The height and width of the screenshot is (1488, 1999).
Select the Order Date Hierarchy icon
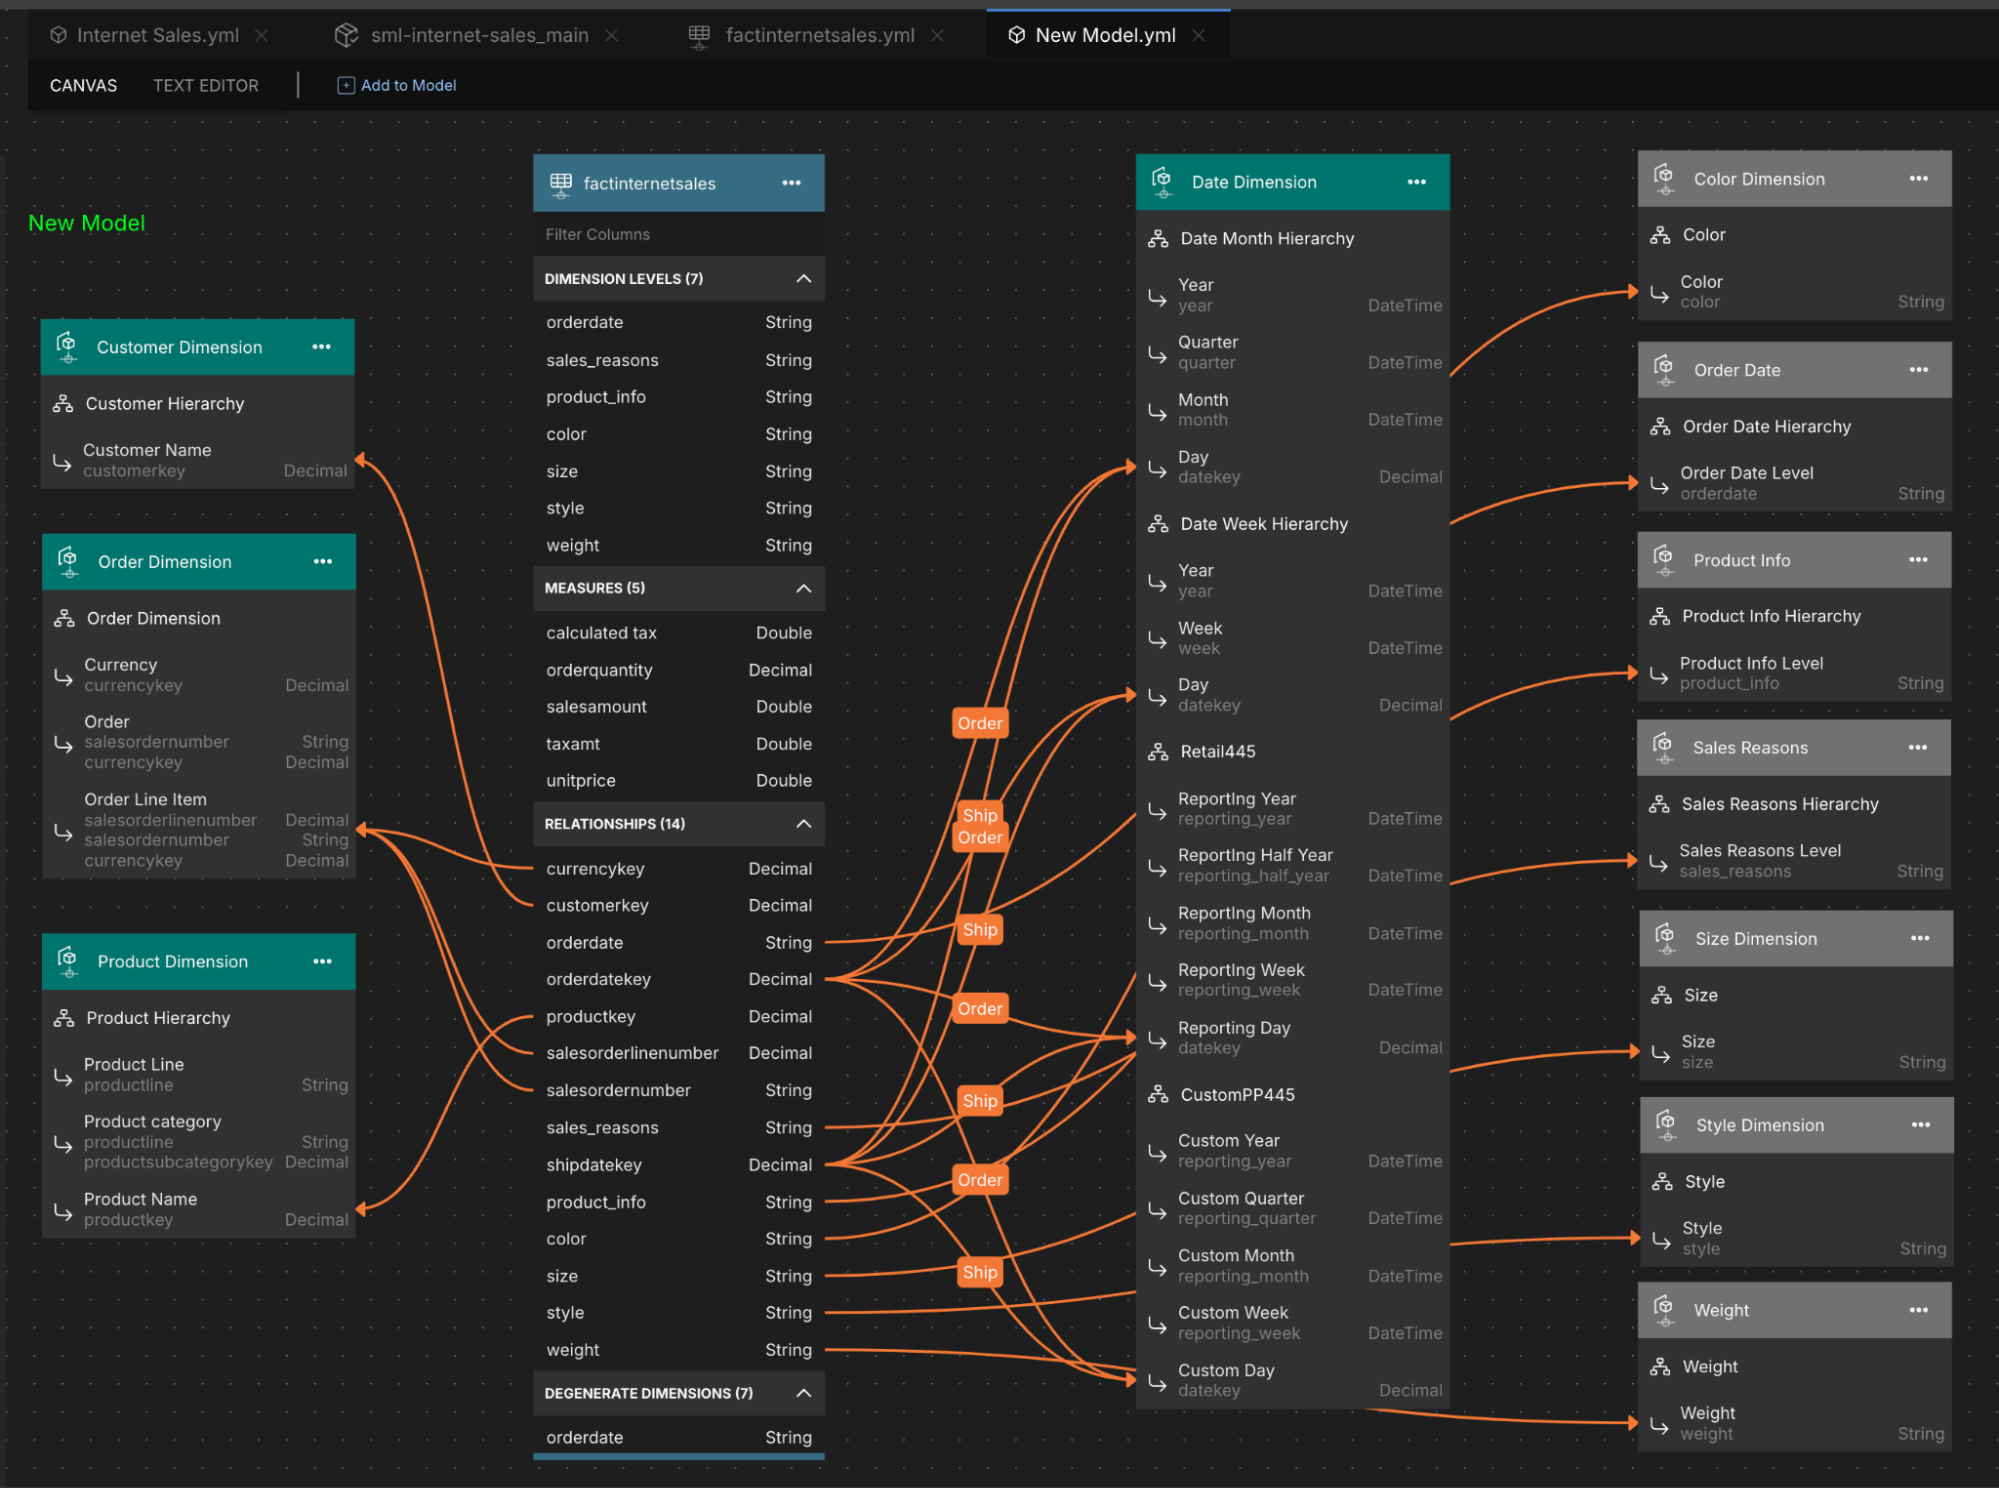pos(1660,426)
